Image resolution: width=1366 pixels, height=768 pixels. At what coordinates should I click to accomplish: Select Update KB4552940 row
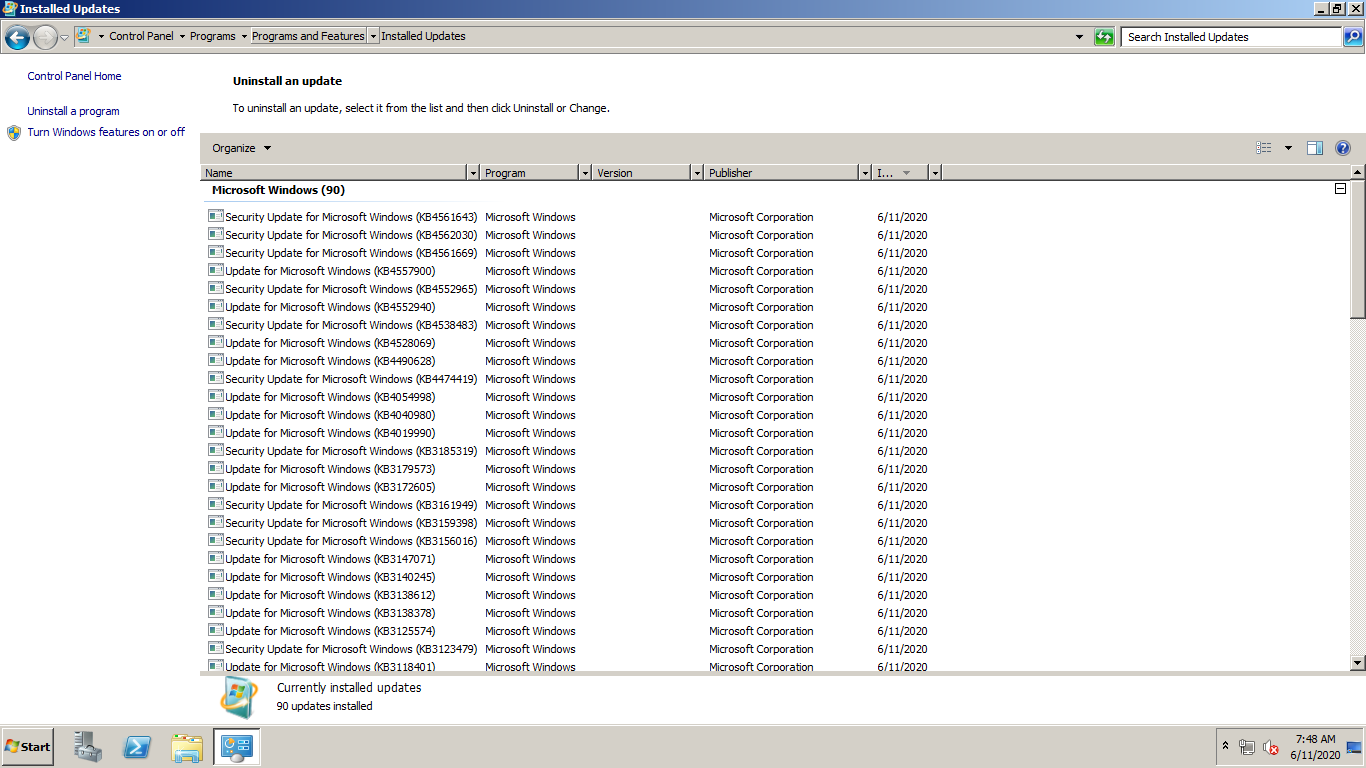pyautogui.click(x=568, y=307)
